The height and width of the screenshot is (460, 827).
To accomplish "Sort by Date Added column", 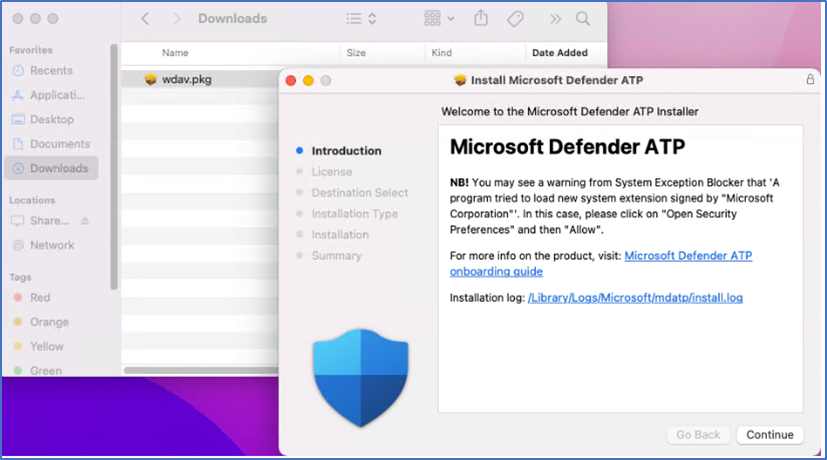I will 560,53.
